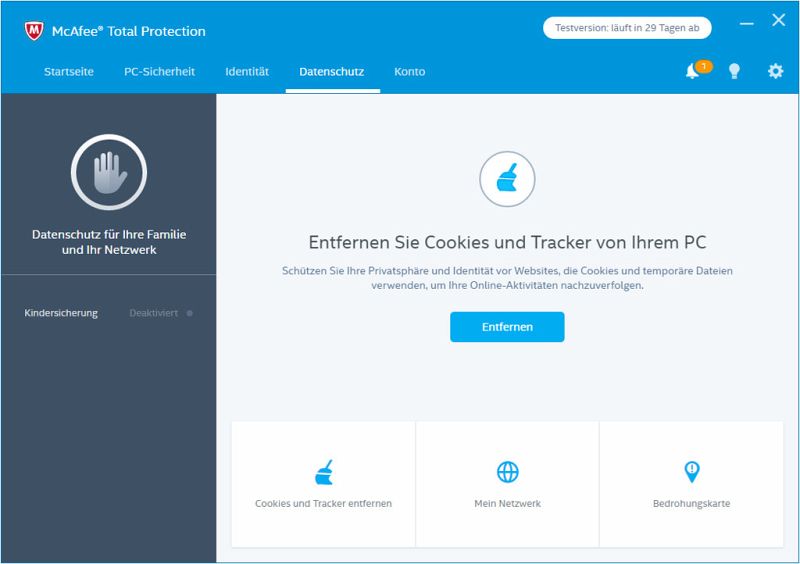
Task: Open the Cookies und Tracker entfernen label
Action: 323,503
